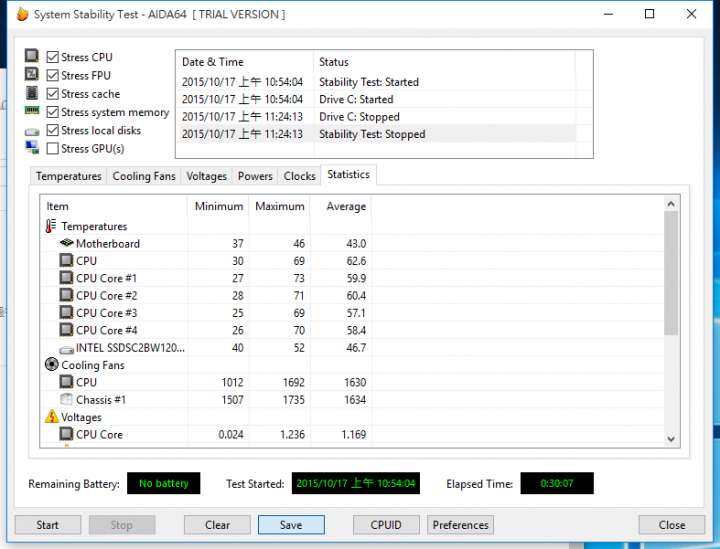
Task: Click the FPU percent icon beside Stress FPU
Action: click(x=32, y=74)
